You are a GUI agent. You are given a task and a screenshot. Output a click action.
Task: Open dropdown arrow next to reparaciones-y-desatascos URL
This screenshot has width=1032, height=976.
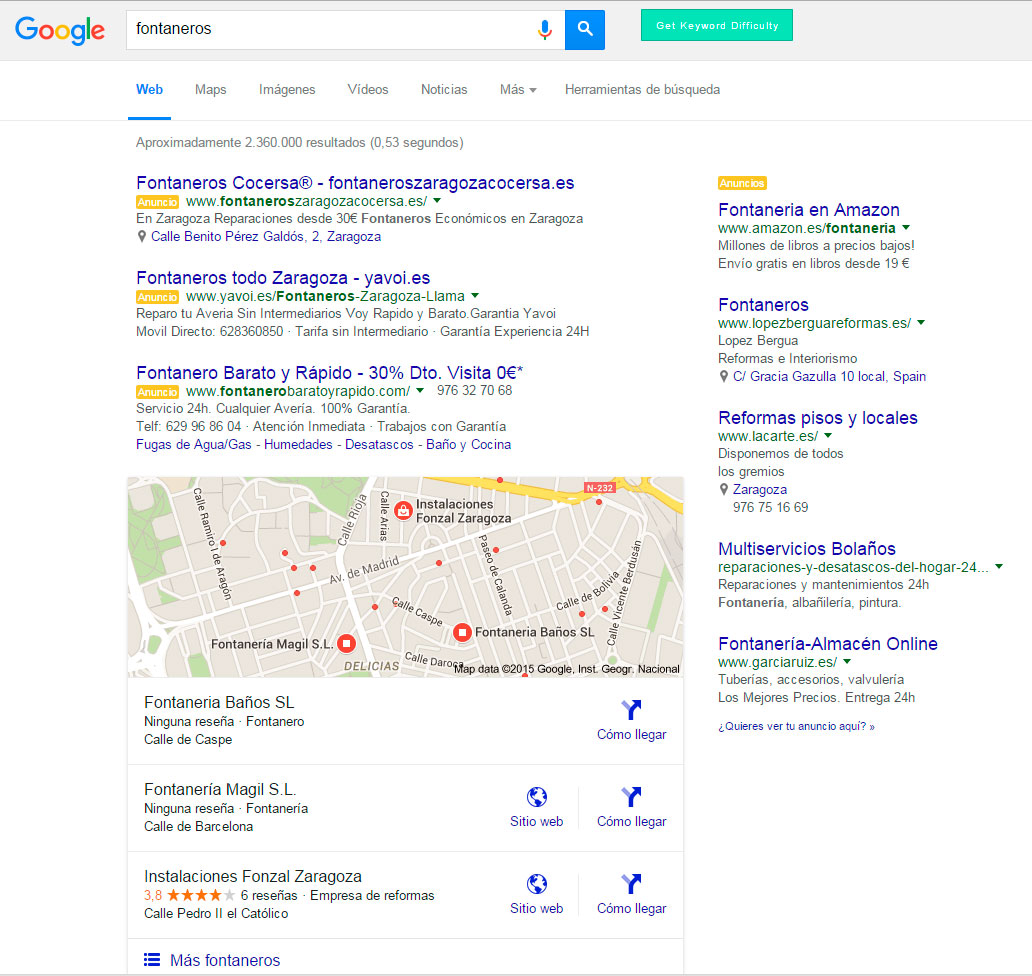(x=999, y=567)
